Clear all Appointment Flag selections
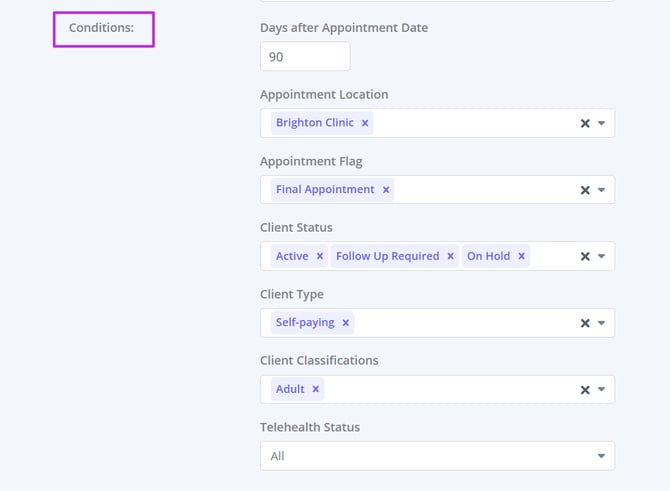 pyautogui.click(x=585, y=190)
